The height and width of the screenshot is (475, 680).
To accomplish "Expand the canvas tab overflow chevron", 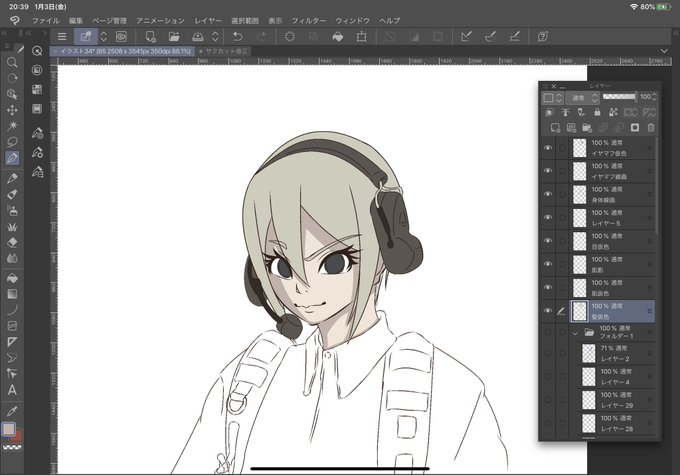I will (664, 51).
